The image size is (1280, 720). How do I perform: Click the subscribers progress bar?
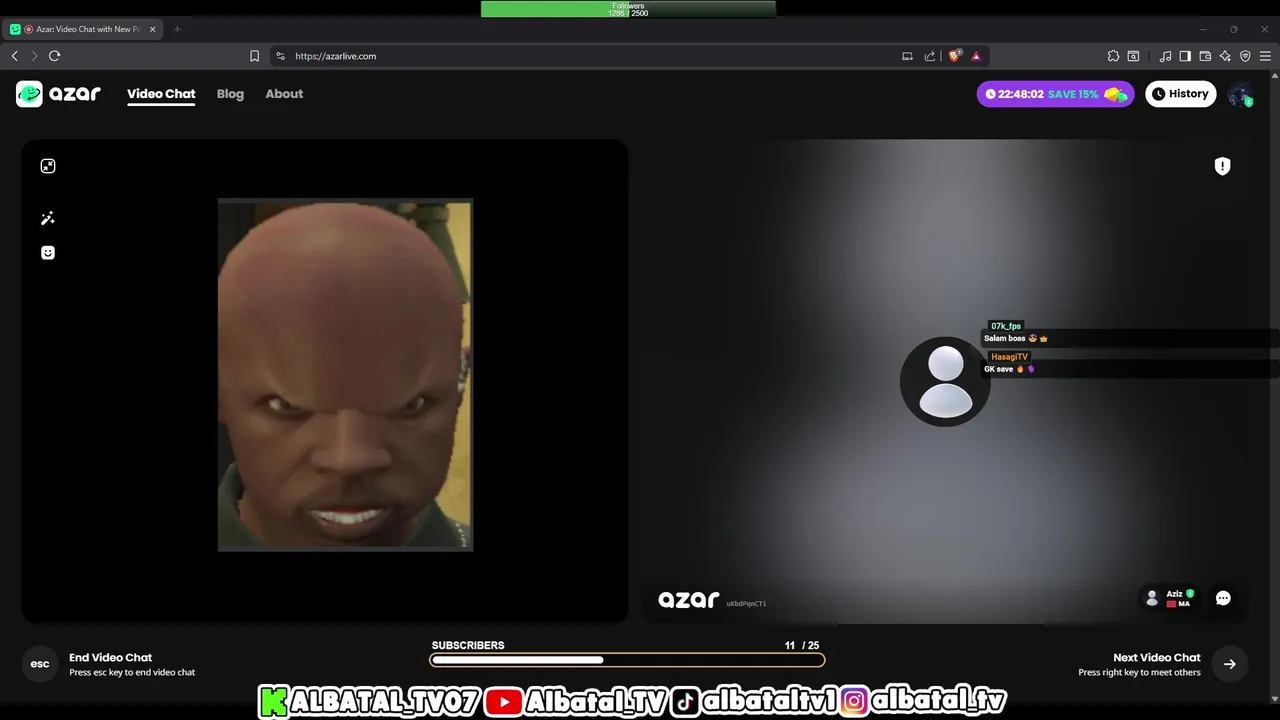point(627,660)
